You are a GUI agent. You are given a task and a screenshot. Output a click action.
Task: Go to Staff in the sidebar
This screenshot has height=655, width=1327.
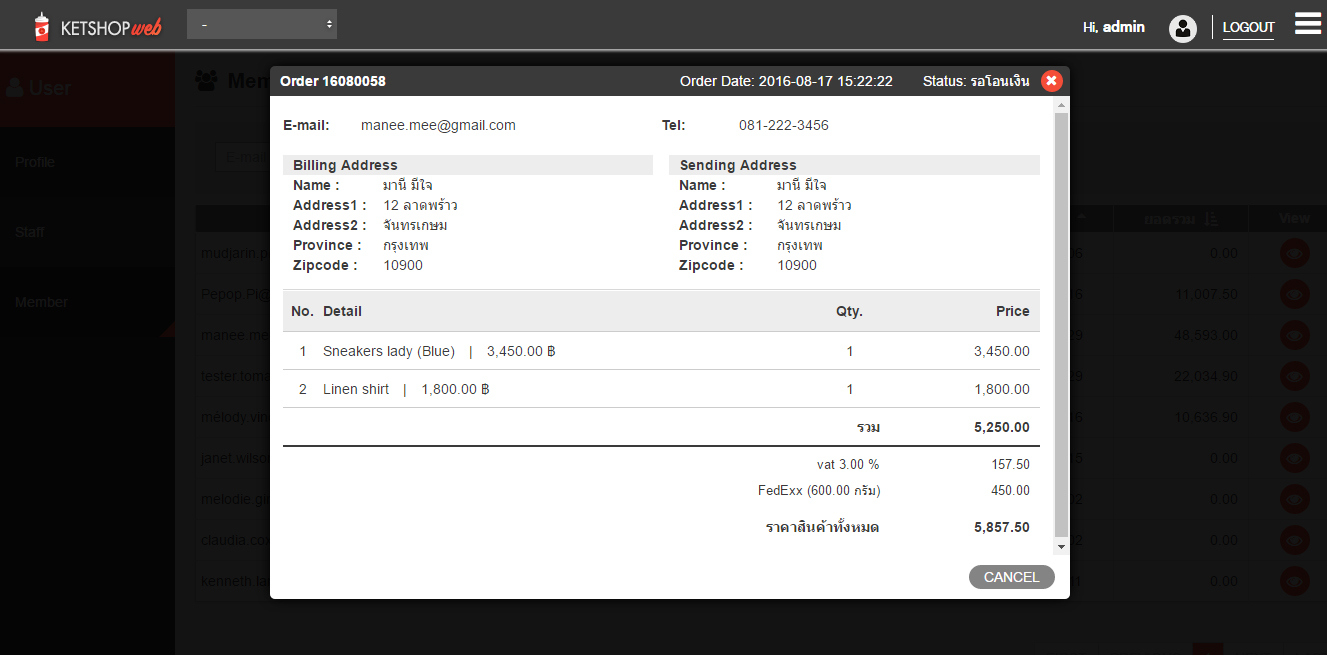click(x=29, y=232)
